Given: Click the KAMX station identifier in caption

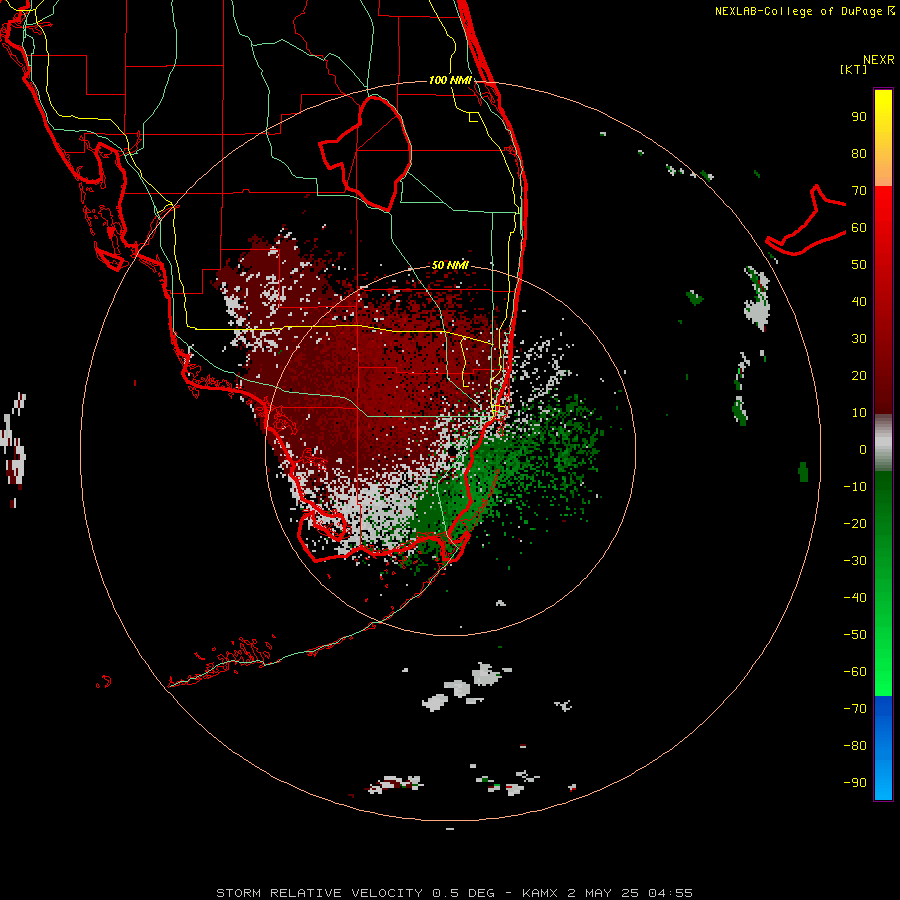Looking at the screenshot, I should pos(540,893).
